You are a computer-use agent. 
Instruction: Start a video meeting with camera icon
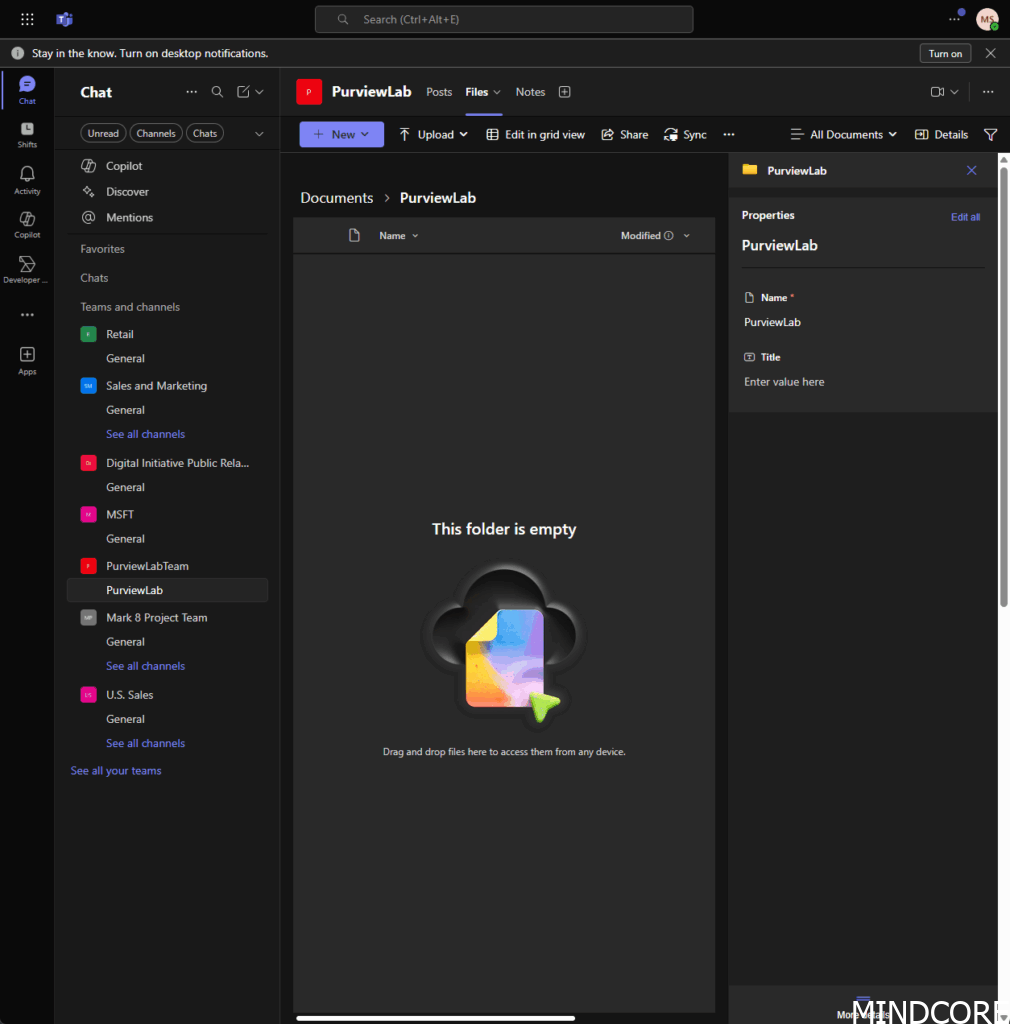click(937, 92)
